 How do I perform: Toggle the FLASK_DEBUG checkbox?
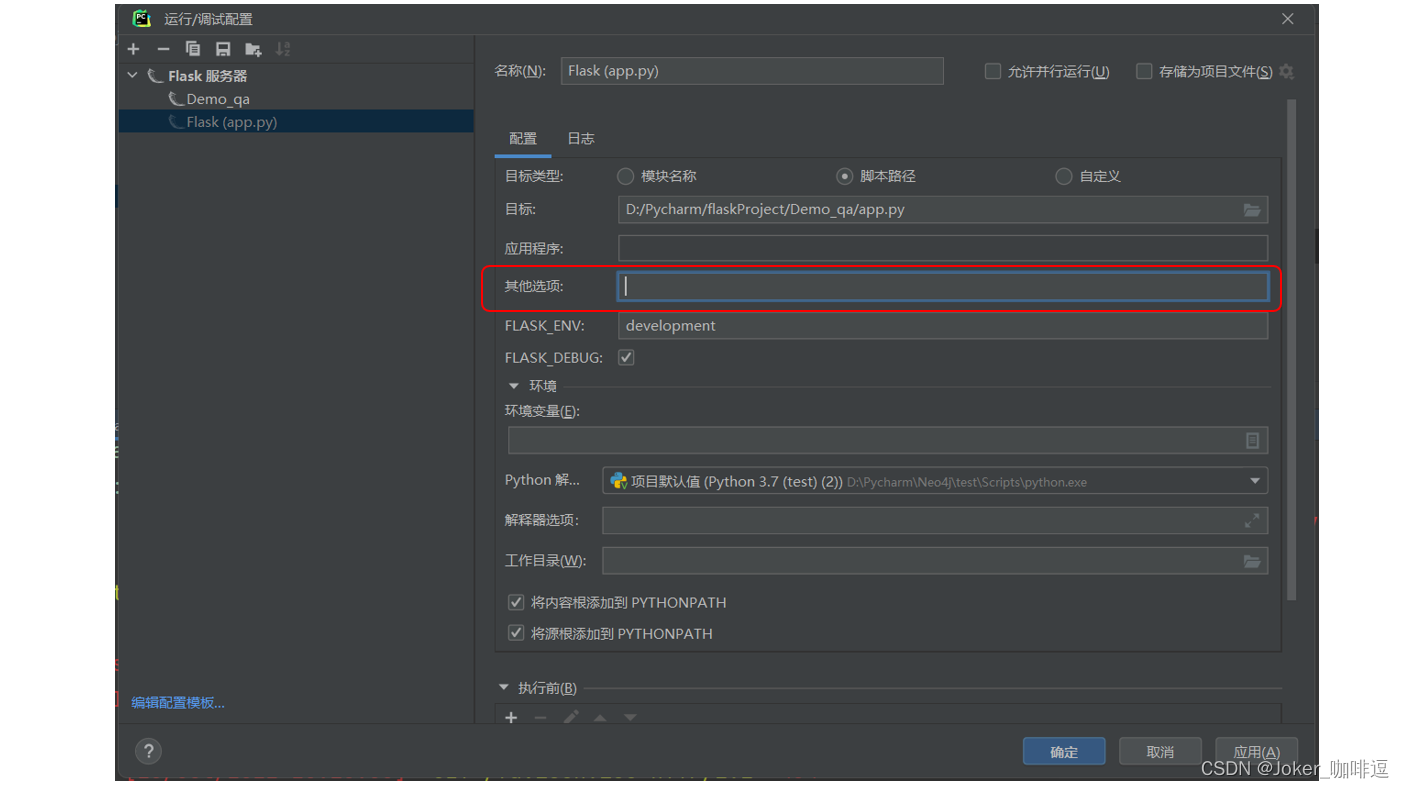pos(626,357)
